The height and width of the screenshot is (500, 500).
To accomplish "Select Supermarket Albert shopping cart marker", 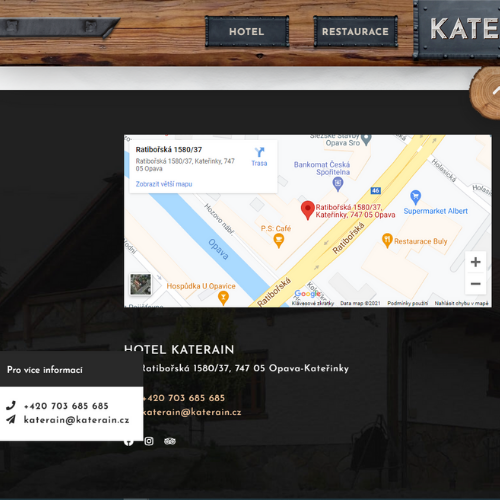I will 415,197.
